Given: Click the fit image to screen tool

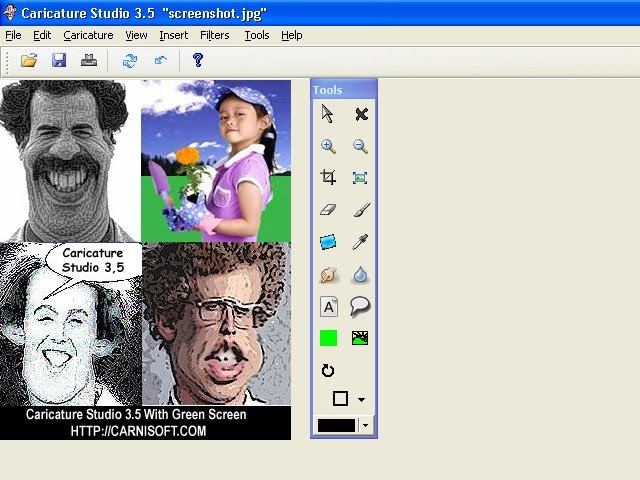Looking at the screenshot, I should tap(360, 178).
